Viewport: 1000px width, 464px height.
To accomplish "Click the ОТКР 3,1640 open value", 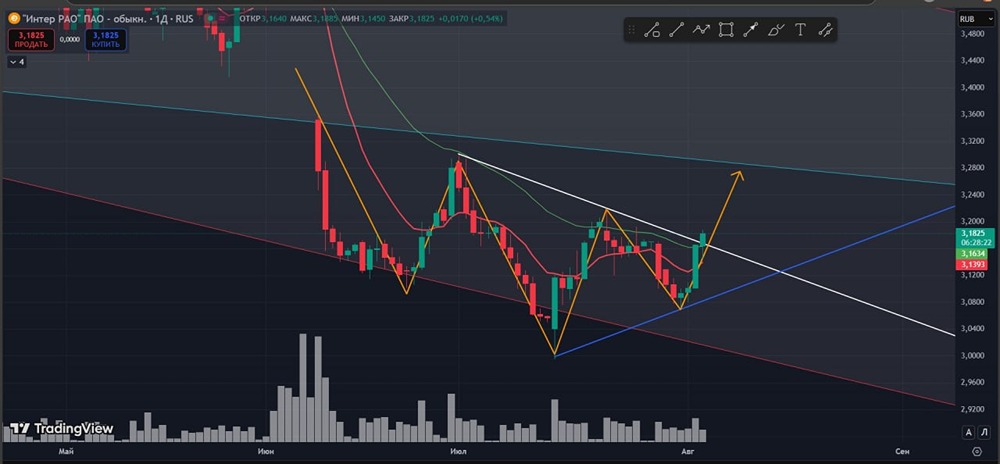I will tap(263, 19).
